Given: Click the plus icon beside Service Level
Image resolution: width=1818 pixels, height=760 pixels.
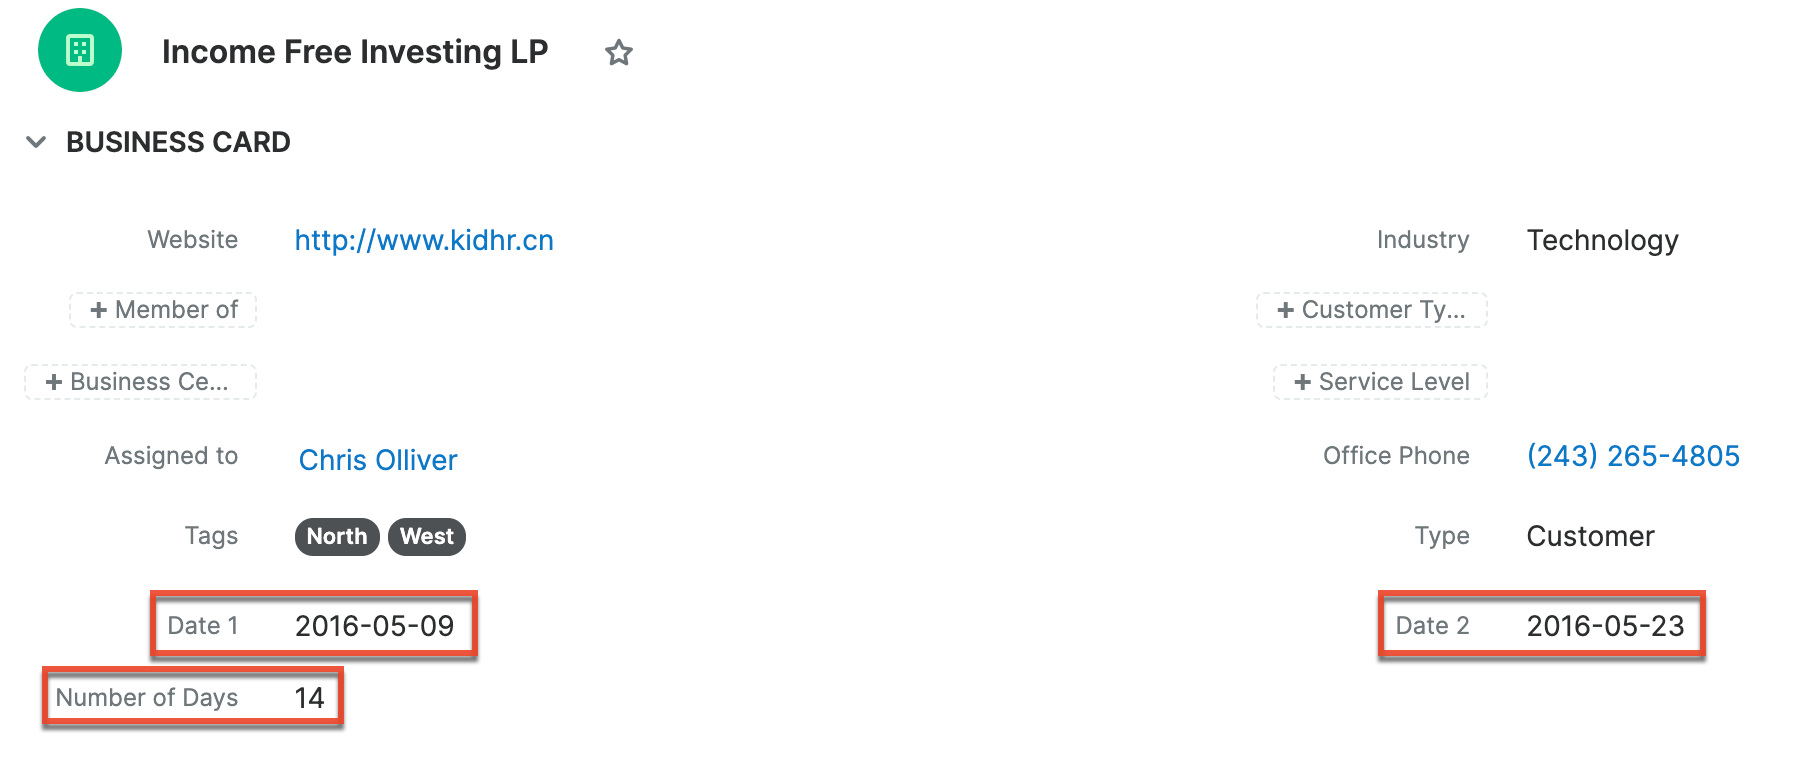Looking at the screenshot, I should point(1302,382).
